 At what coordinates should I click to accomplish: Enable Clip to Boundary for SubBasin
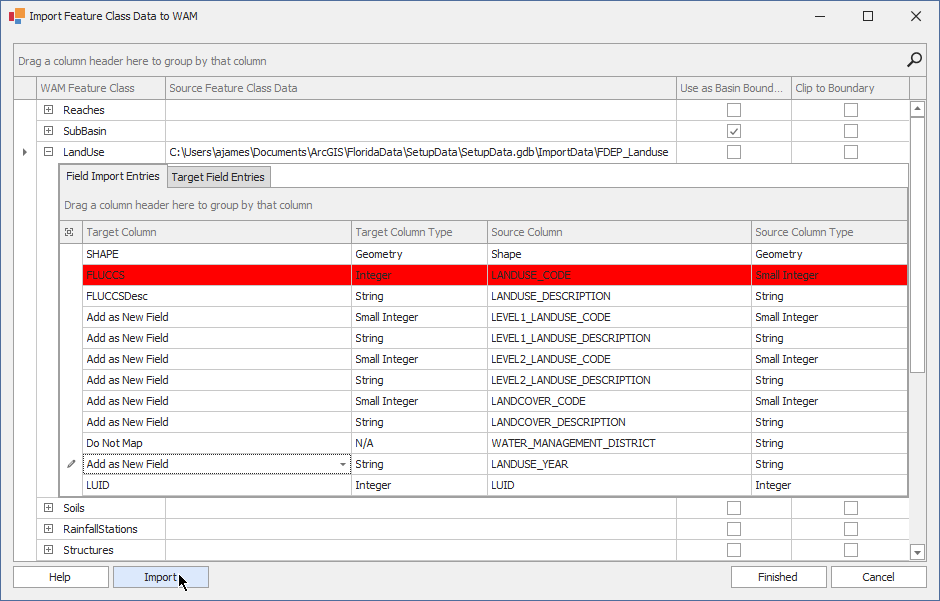click(851, 131)
